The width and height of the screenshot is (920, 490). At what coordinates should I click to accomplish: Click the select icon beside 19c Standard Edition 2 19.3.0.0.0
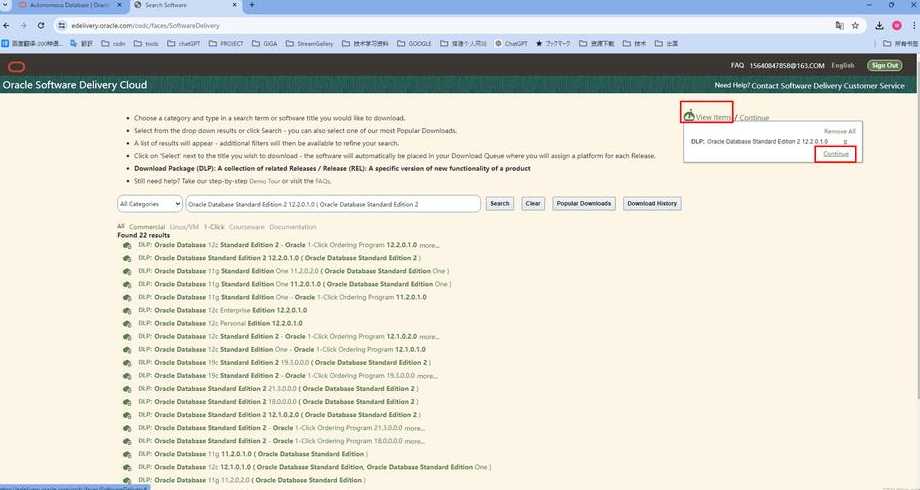127,363
